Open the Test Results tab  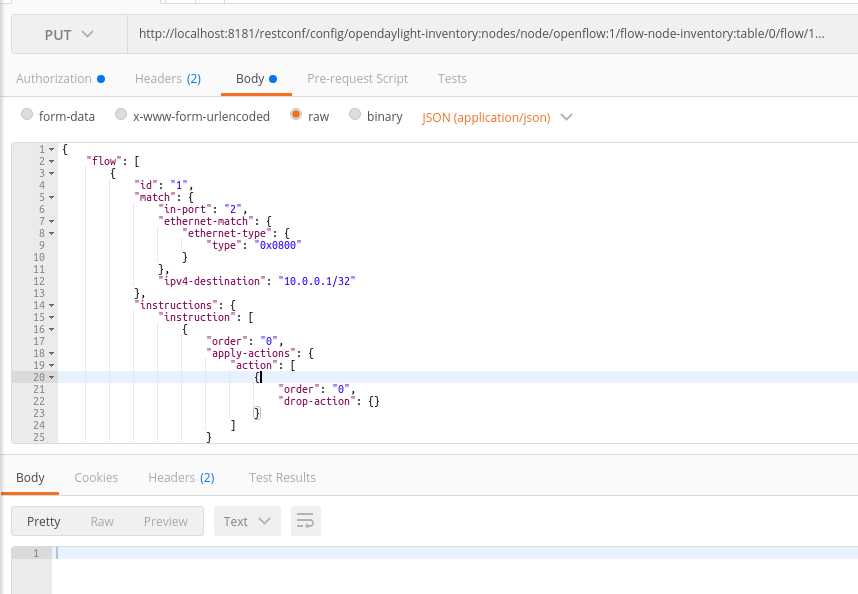(282, 477)
